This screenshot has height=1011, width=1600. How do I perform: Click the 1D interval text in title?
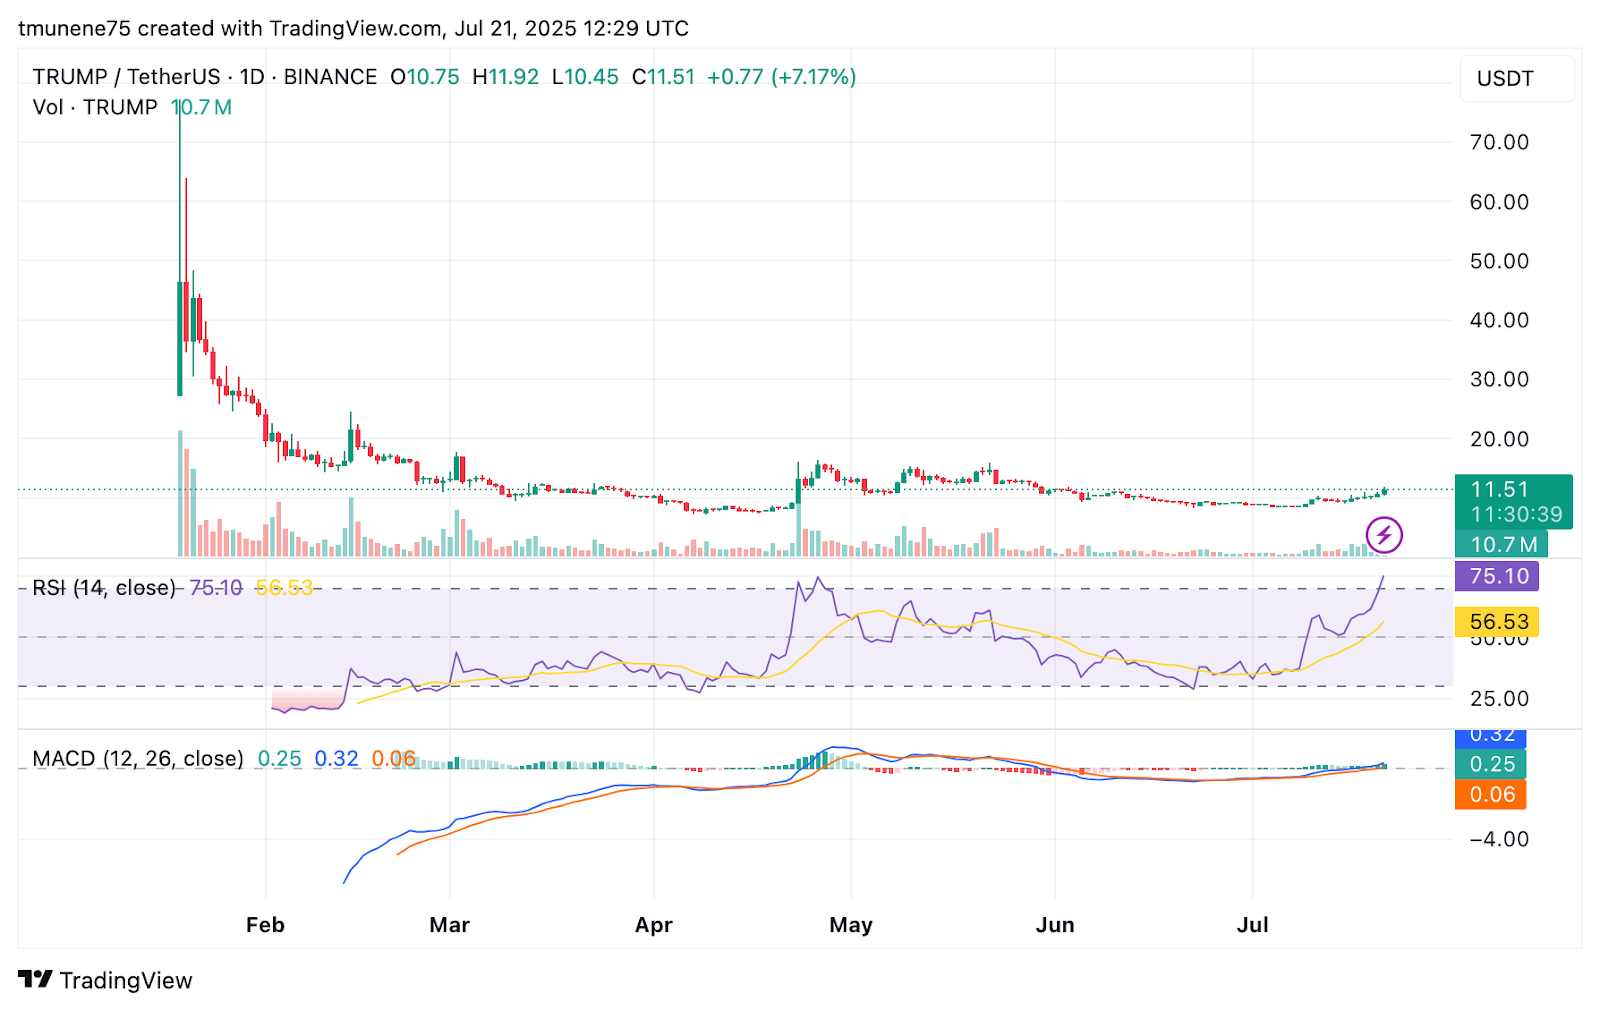pyautogui.click(x=252, y=77)
